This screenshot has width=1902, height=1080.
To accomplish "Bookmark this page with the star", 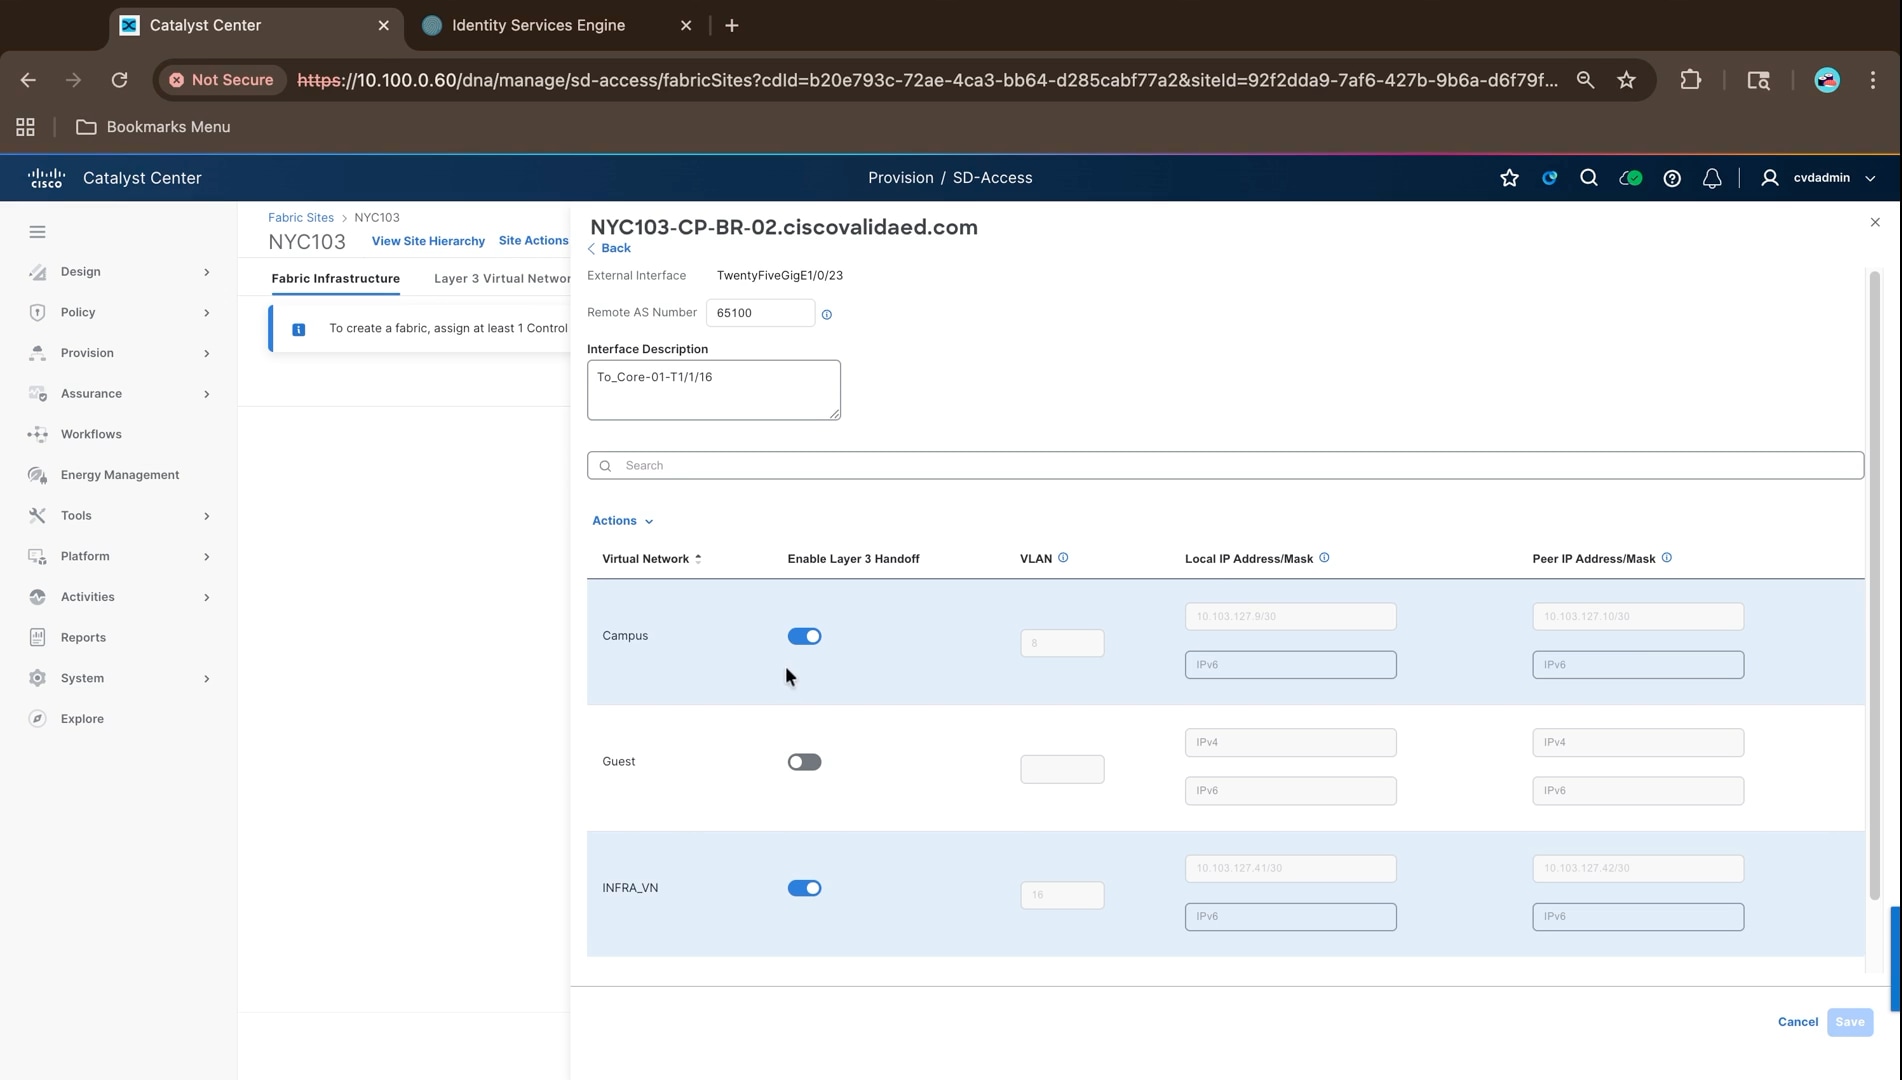I will (x=1626, y=80).
